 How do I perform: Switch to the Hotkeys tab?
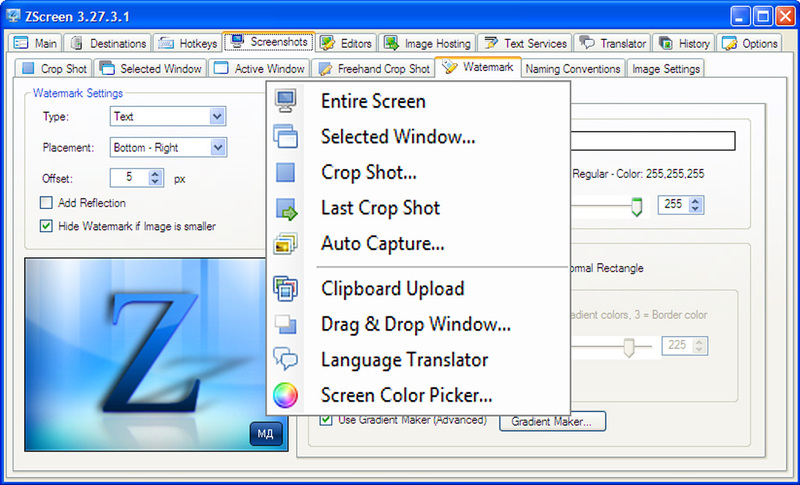187,43
